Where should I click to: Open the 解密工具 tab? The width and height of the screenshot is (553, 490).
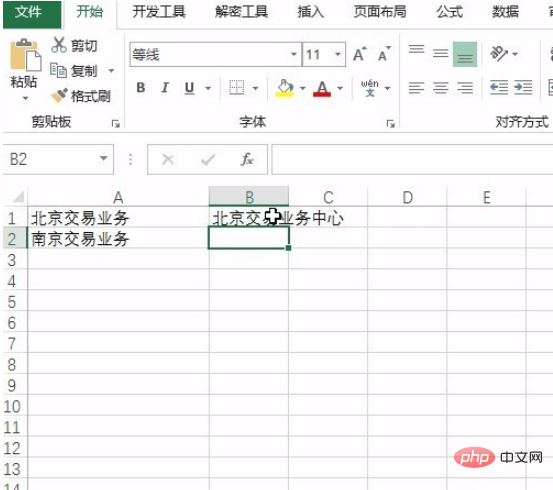click(x=242, y=12)
